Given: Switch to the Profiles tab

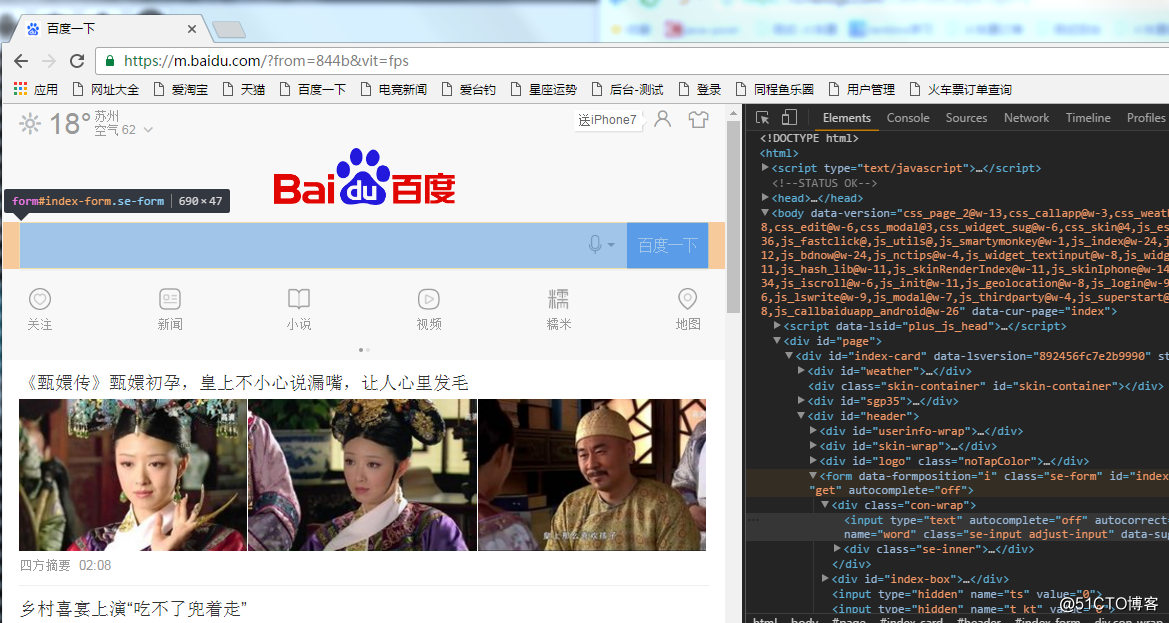Looking at the screenshot, I should point(1145,118).
